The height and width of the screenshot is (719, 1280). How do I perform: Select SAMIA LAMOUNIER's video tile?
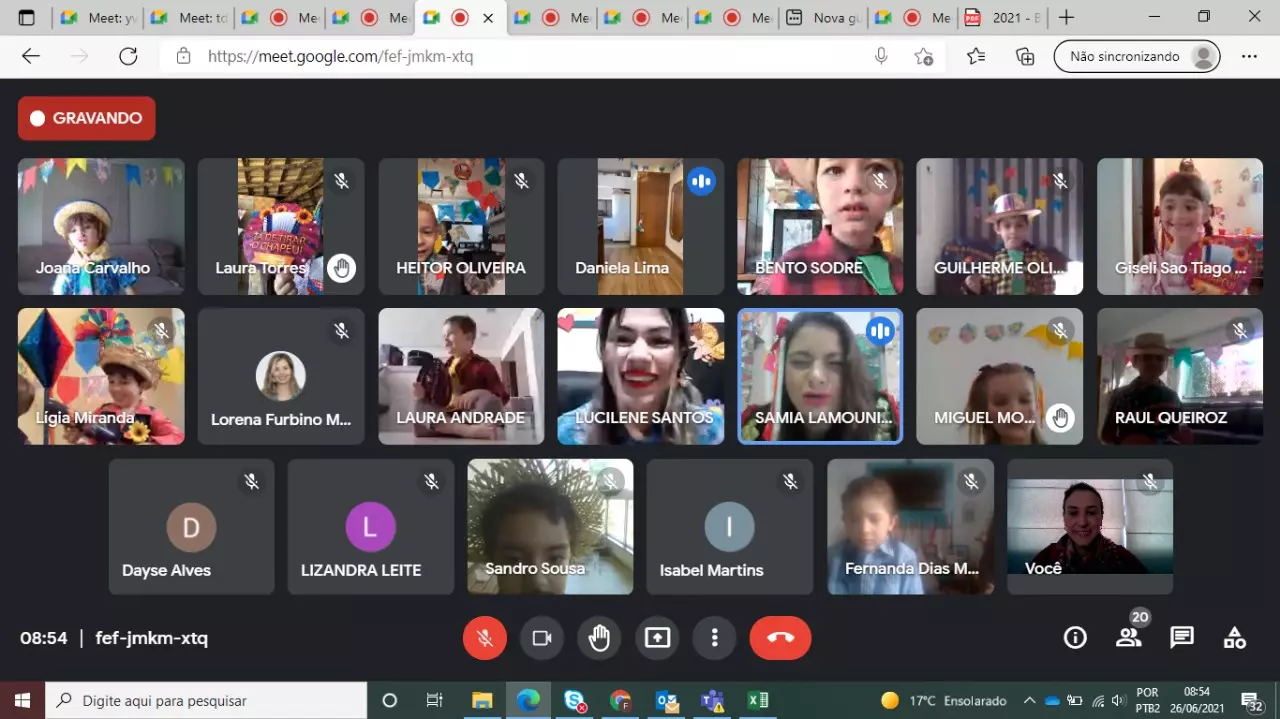(820, 375)
